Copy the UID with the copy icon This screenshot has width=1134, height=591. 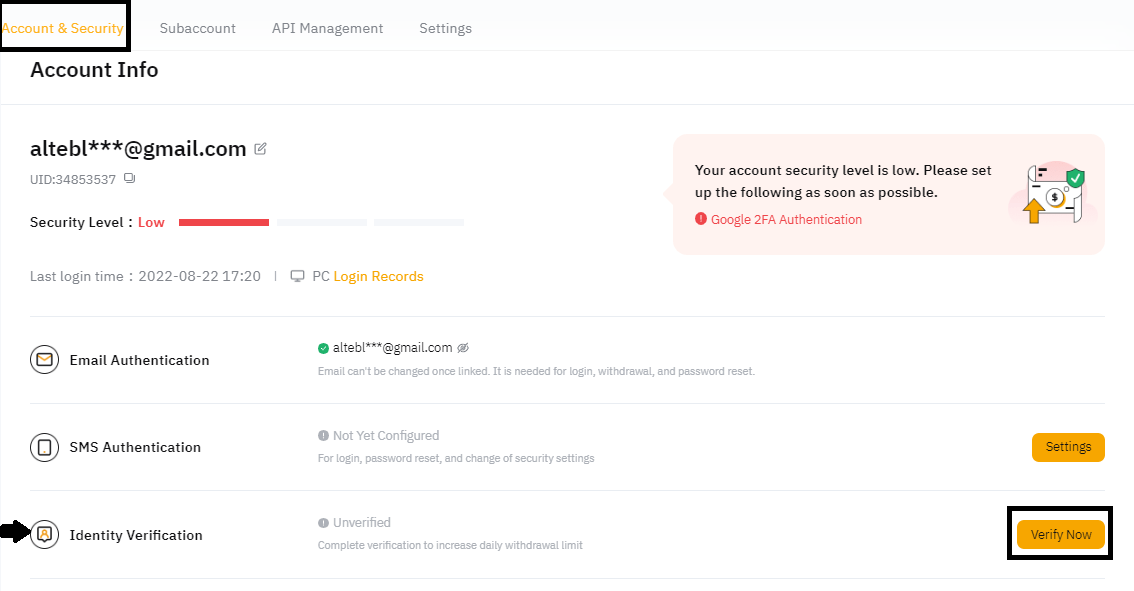coord(129,178)
